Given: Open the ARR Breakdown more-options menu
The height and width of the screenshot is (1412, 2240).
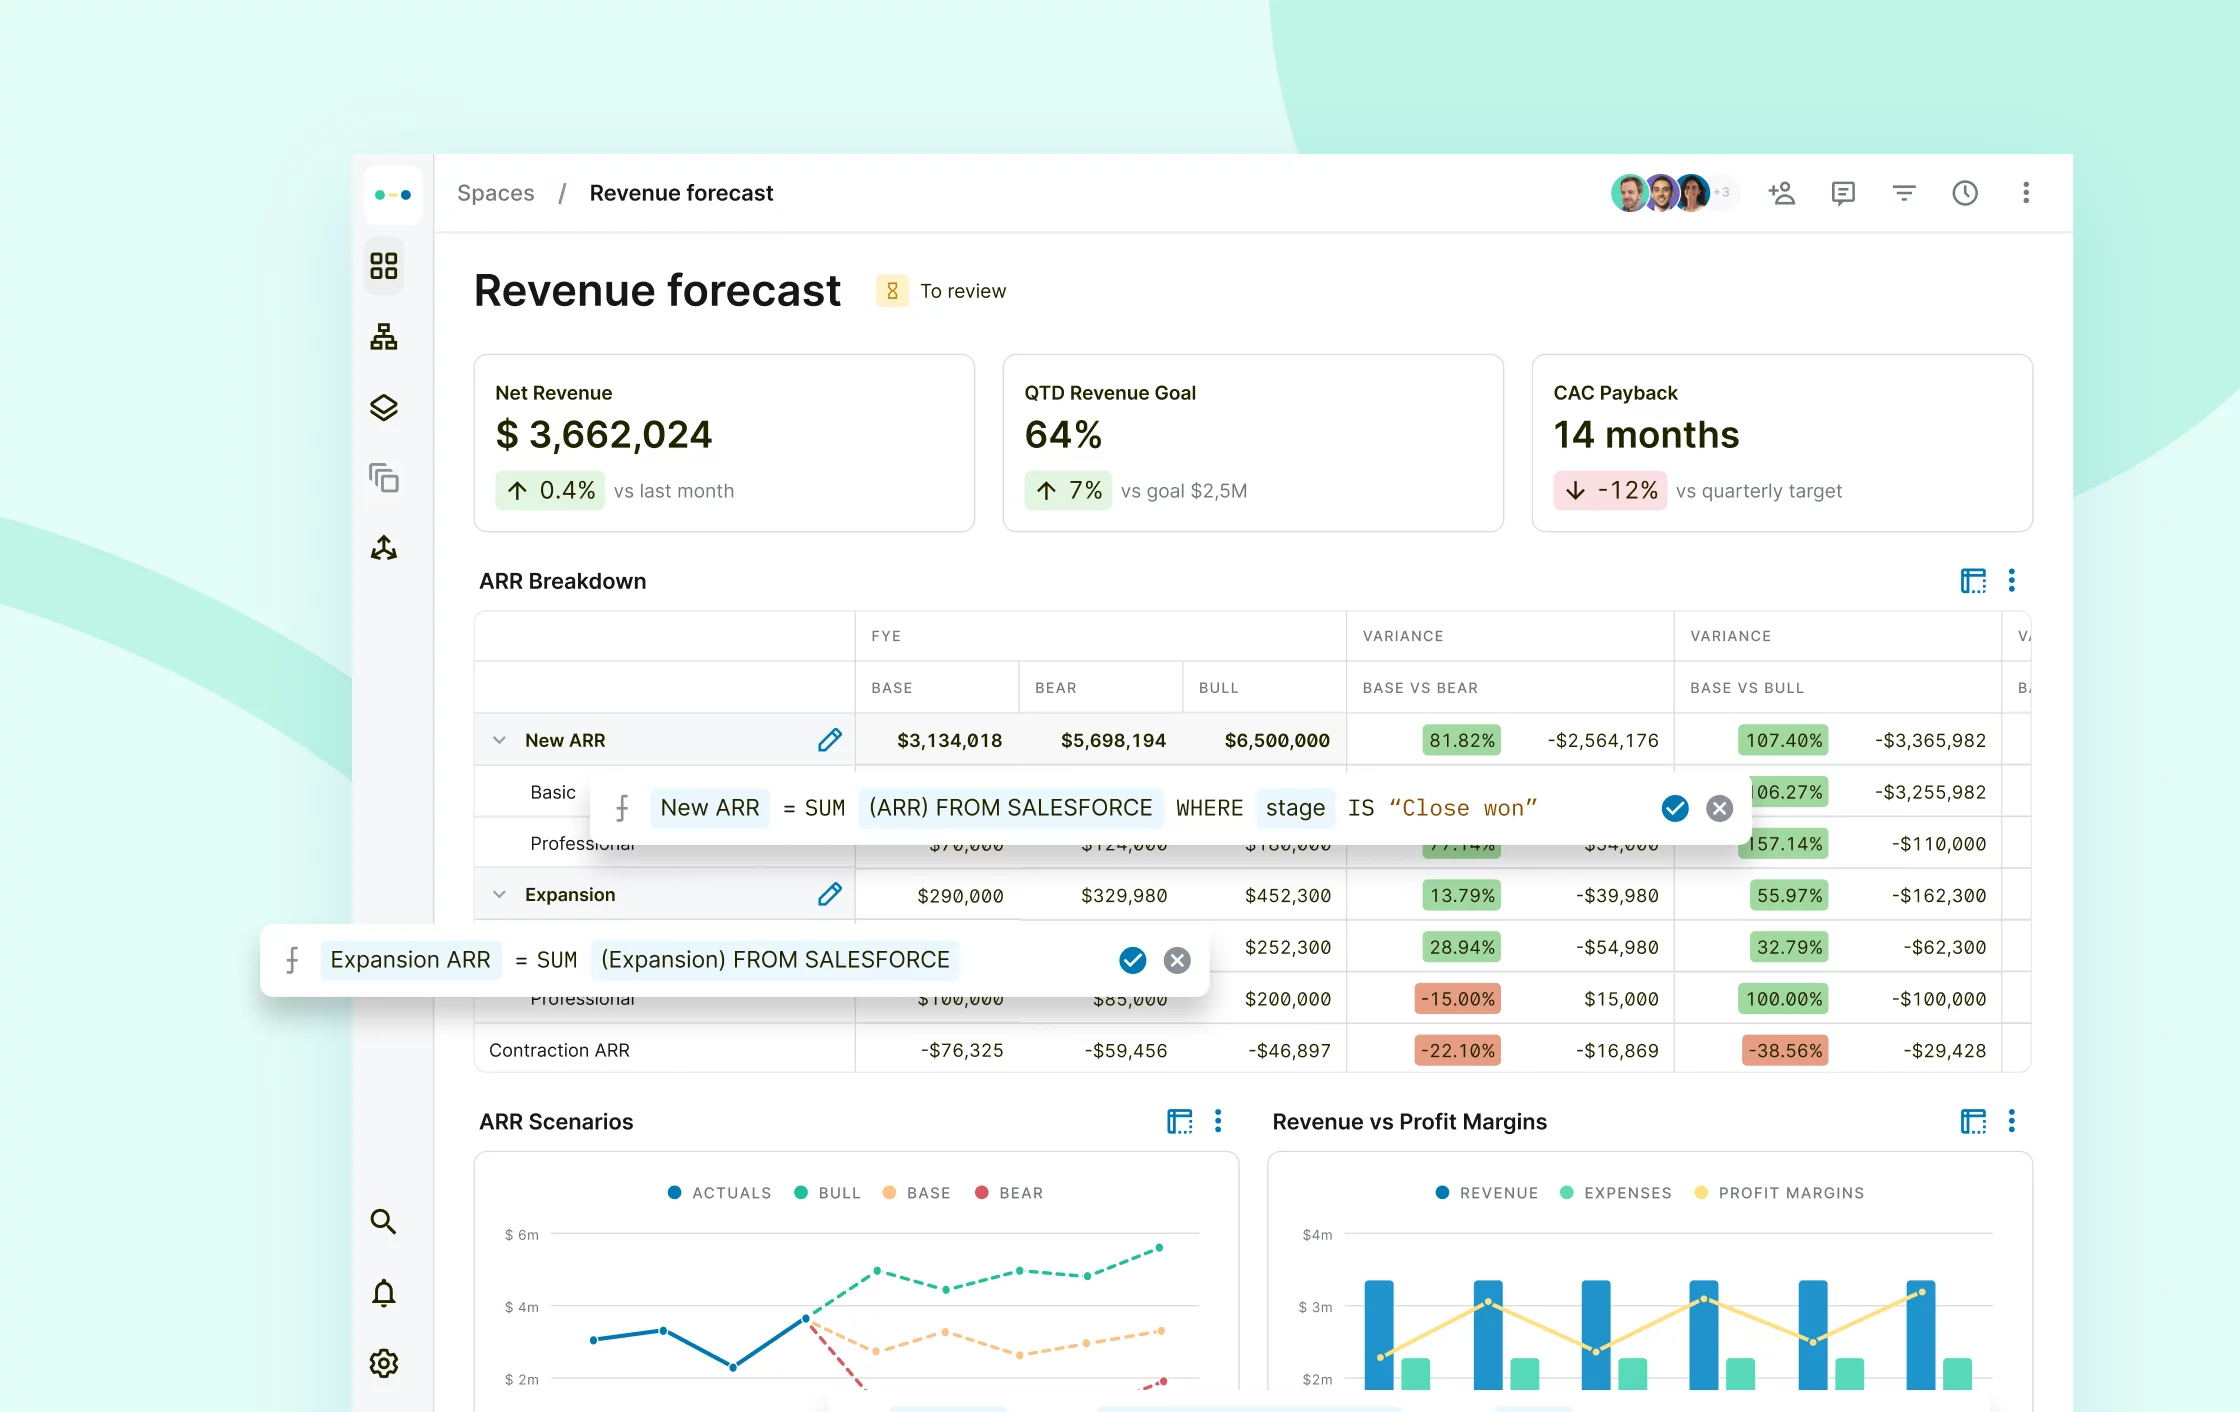Looking at the screenshot, I should [x=2012, y=580].
